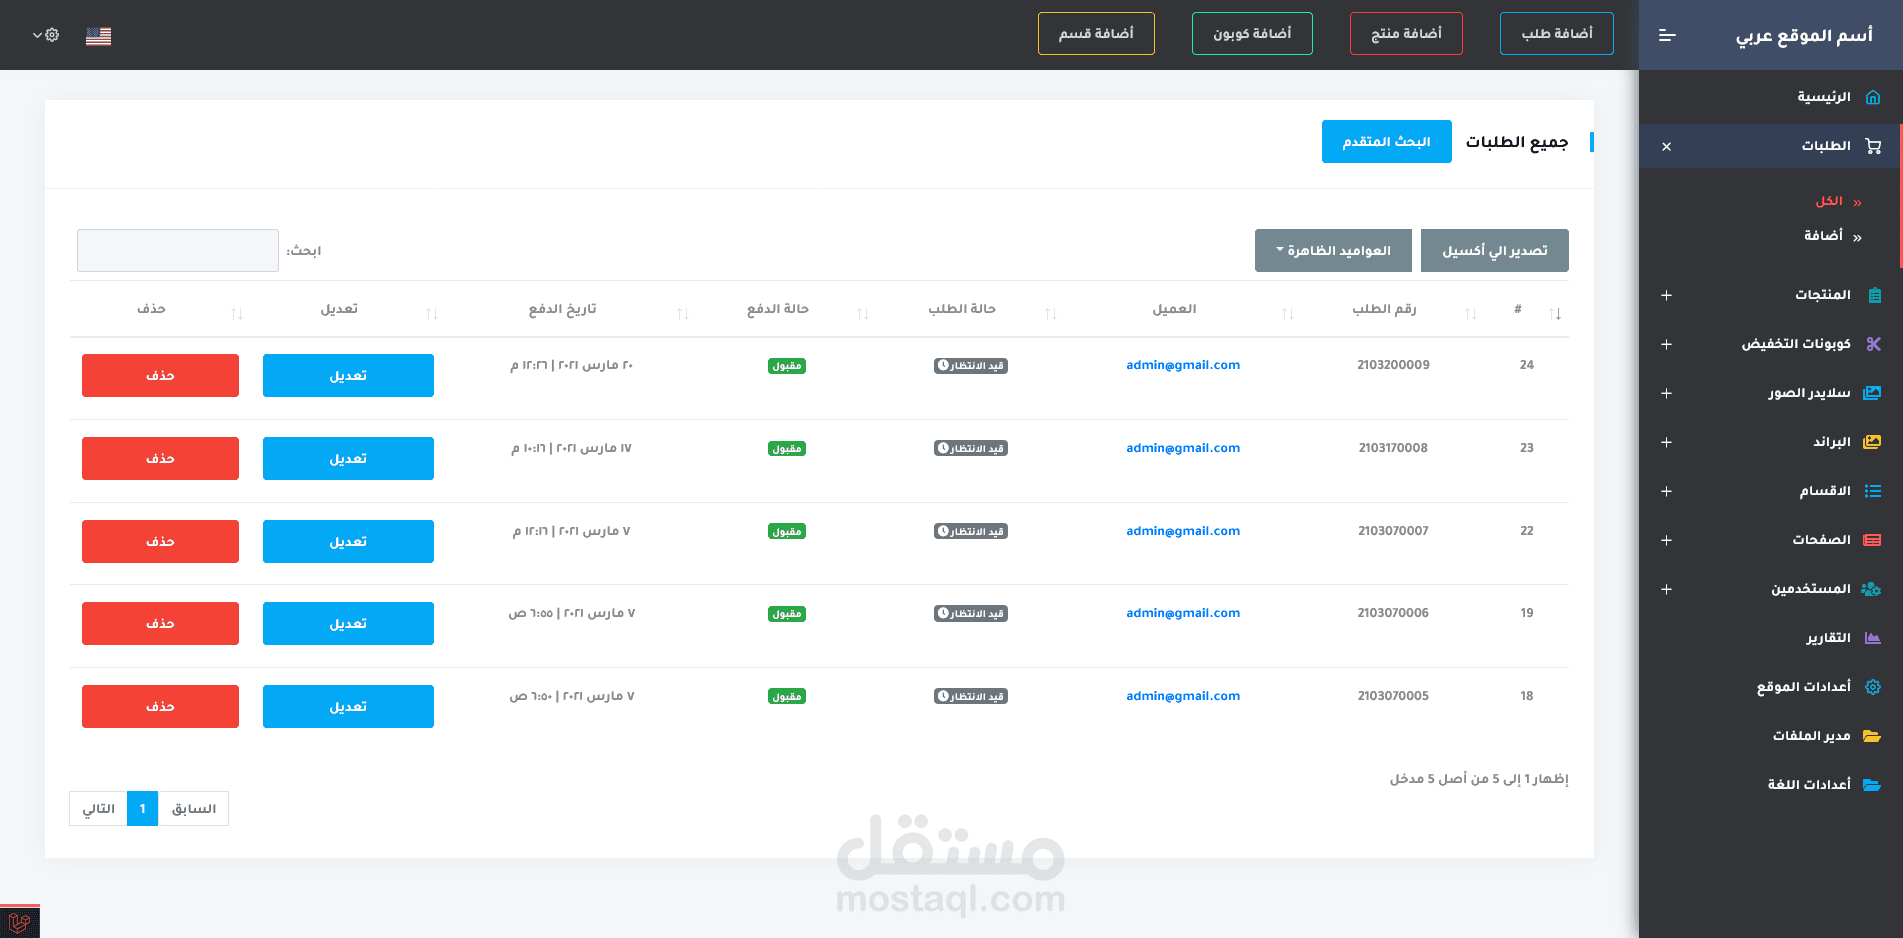
Task: Click the US flag language icon
Action: pos(98,36)
